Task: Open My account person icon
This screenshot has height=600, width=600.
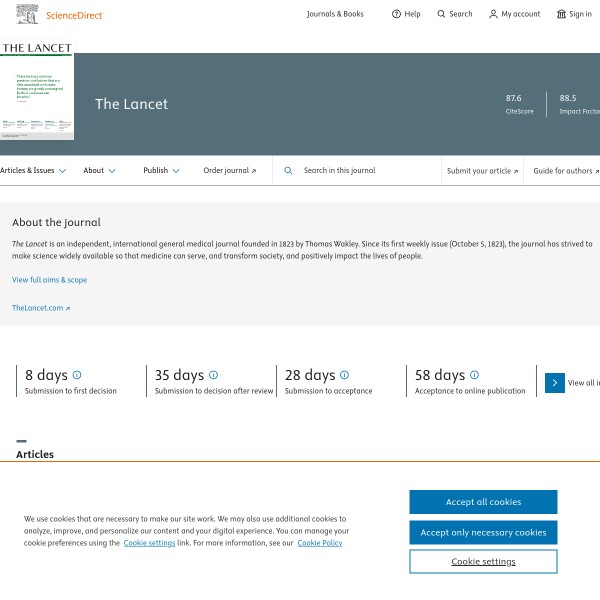Action: pyautogui.click(x=493, y=14)
